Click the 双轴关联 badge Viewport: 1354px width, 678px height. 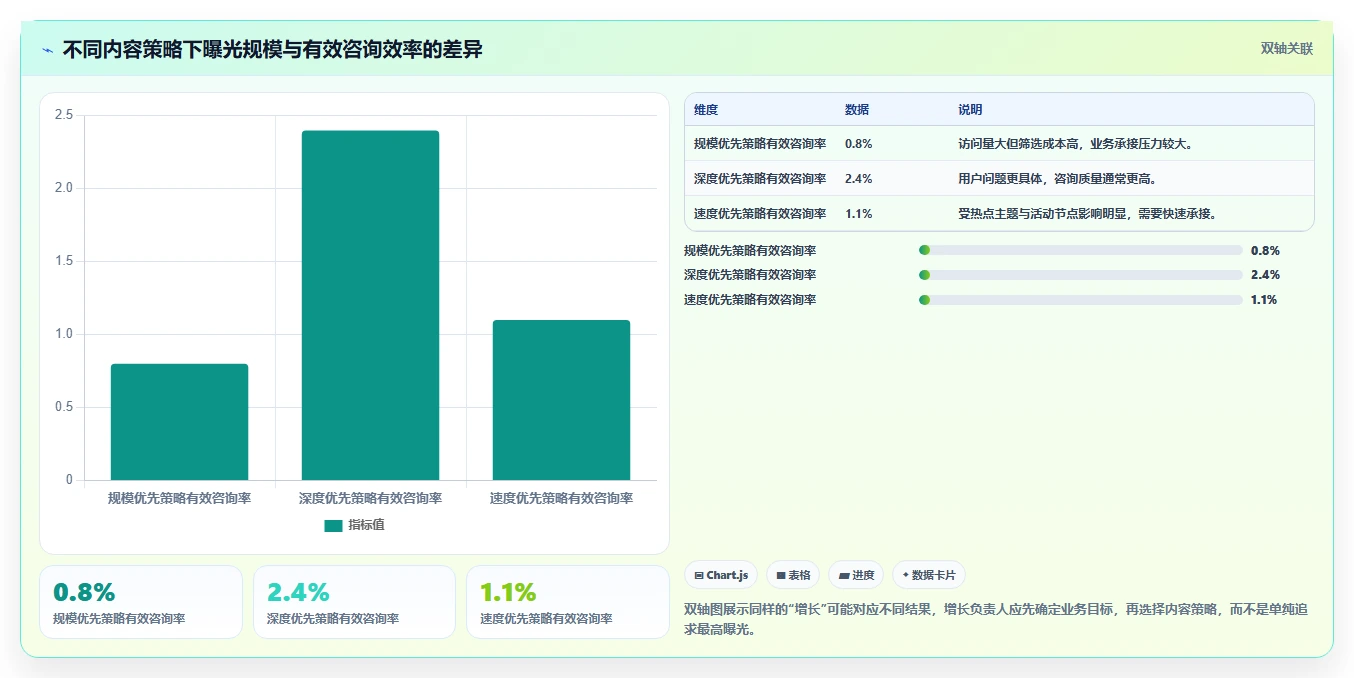(x=1286, y=48)
